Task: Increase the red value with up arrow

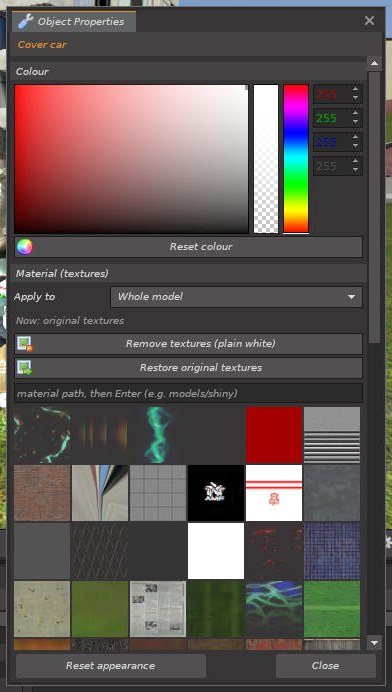Action: (355, 90)
